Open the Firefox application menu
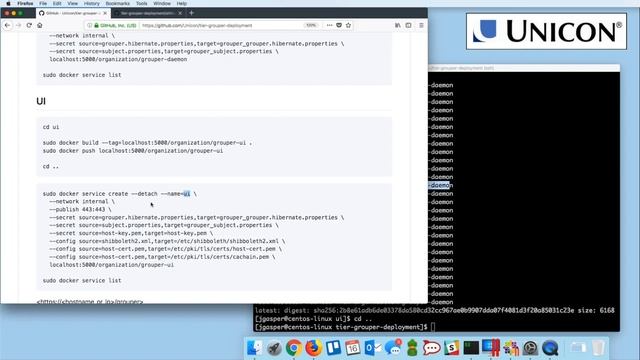This screenshot has height=360, width=640. pos(25,3)
